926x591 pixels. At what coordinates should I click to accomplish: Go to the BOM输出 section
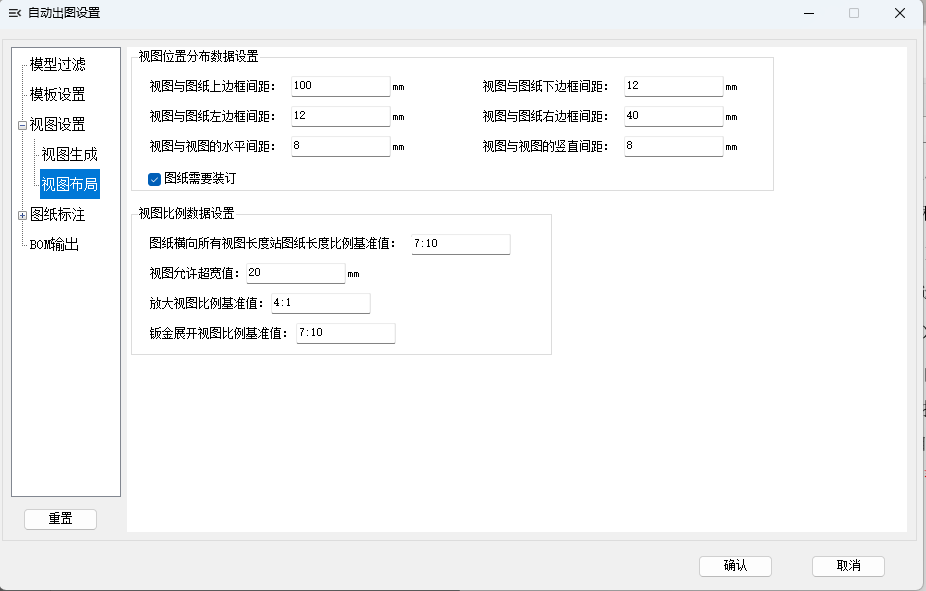point(54,245)
